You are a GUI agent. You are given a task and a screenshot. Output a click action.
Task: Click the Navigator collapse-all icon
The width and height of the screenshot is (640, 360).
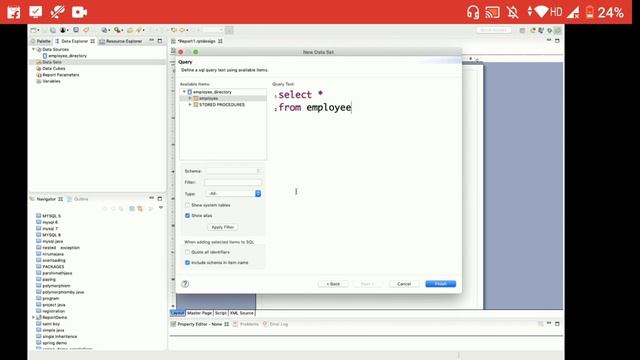[x=132, y=209]
